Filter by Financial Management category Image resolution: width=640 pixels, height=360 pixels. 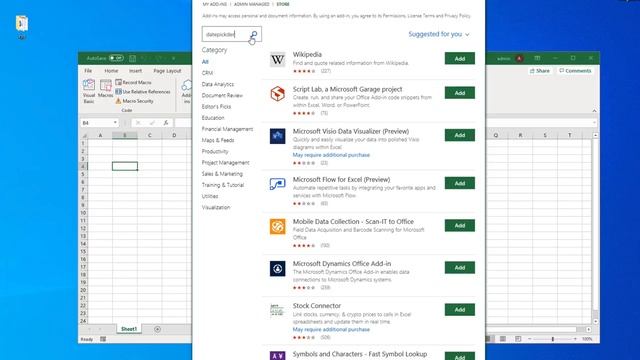coord(227,129)
